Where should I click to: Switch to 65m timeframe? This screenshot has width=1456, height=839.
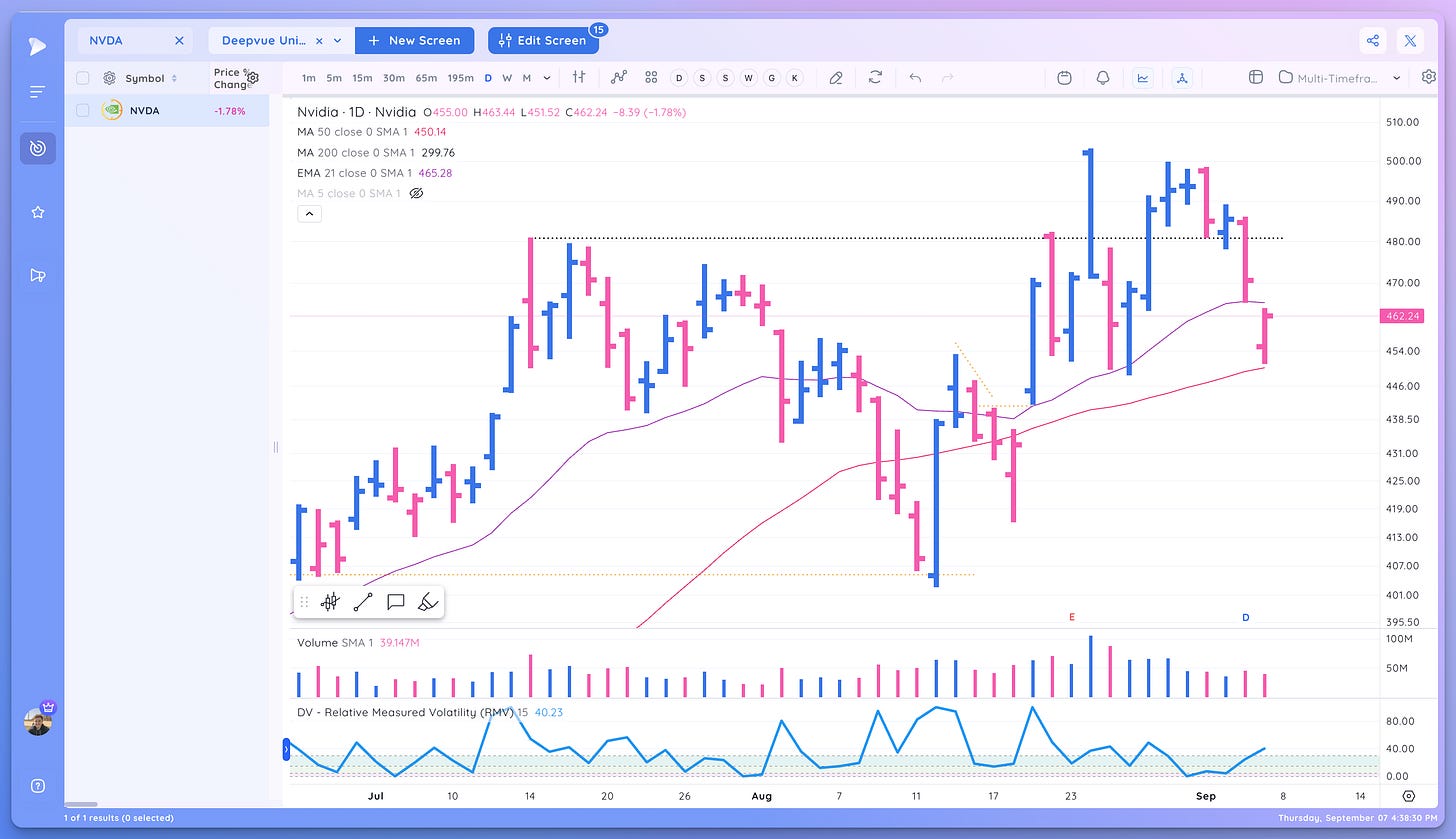point(426,78)
